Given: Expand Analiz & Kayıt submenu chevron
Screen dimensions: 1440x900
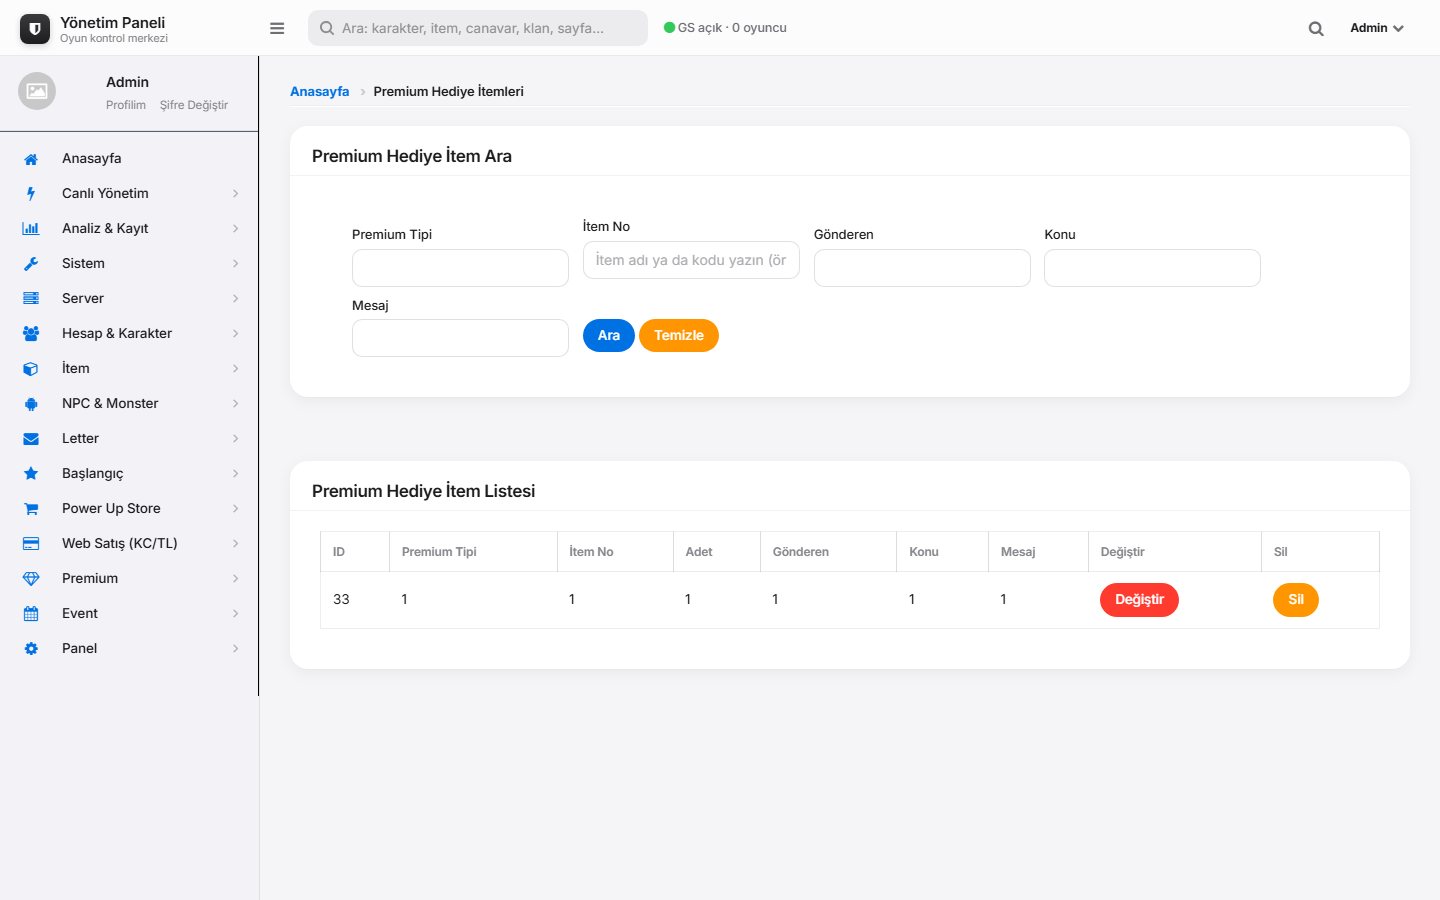Looking at the screenshot, I should [x=236, y=229].
